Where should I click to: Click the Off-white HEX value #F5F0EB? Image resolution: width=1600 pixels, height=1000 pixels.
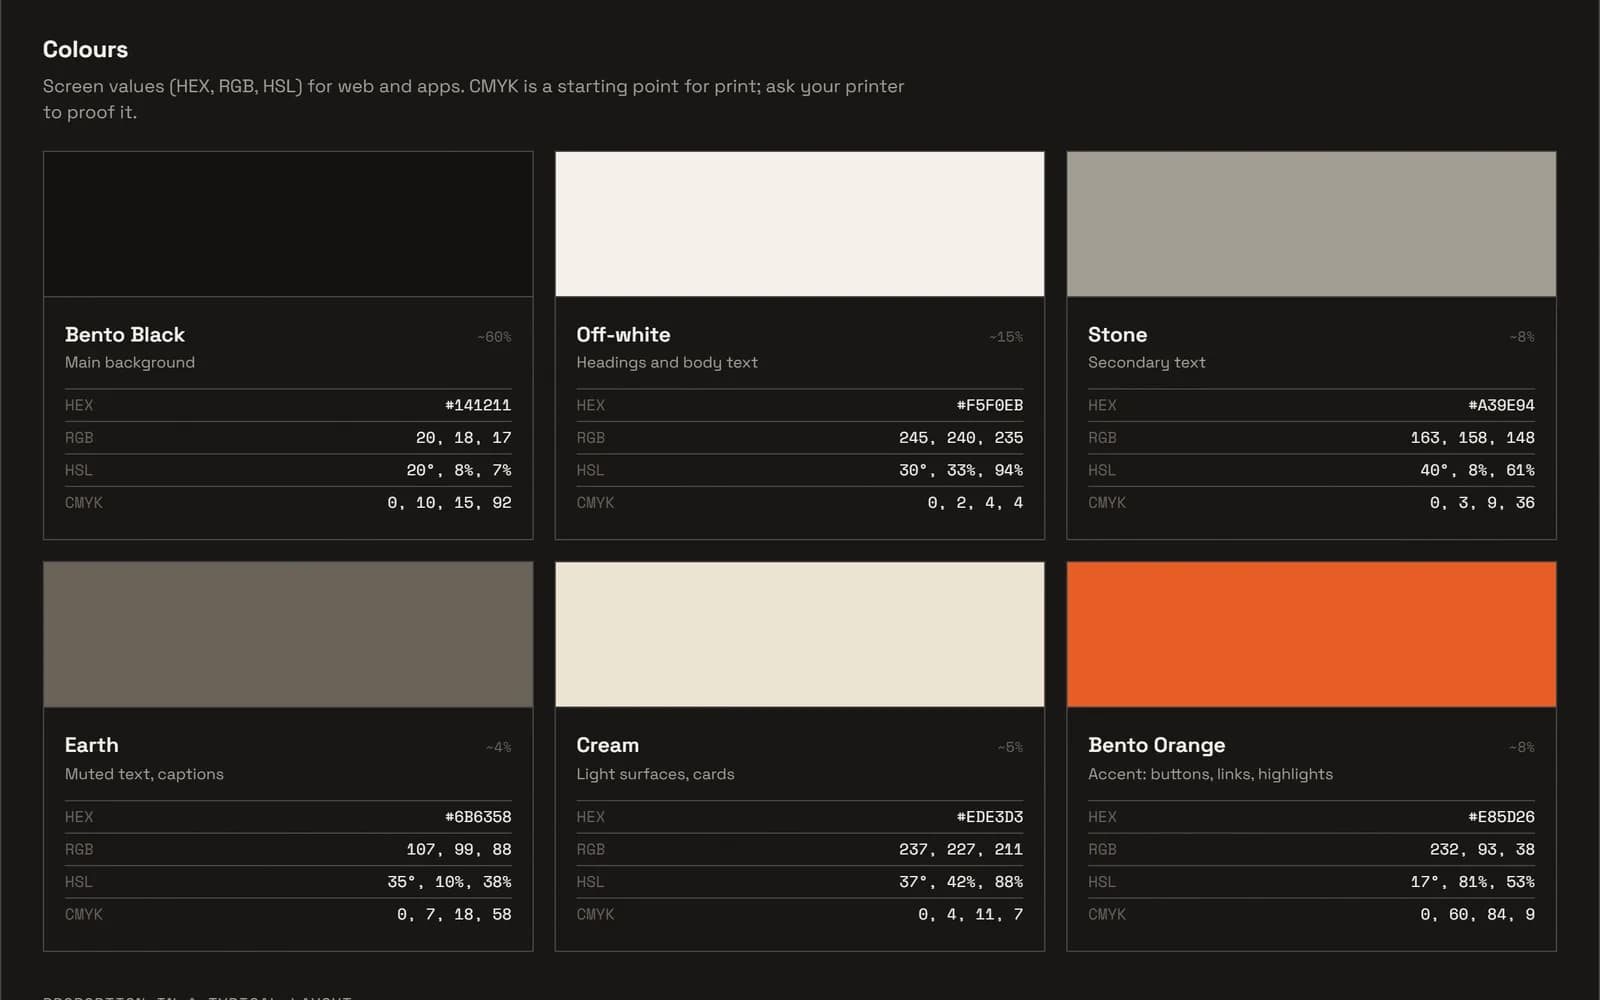[x=990, y=405]
